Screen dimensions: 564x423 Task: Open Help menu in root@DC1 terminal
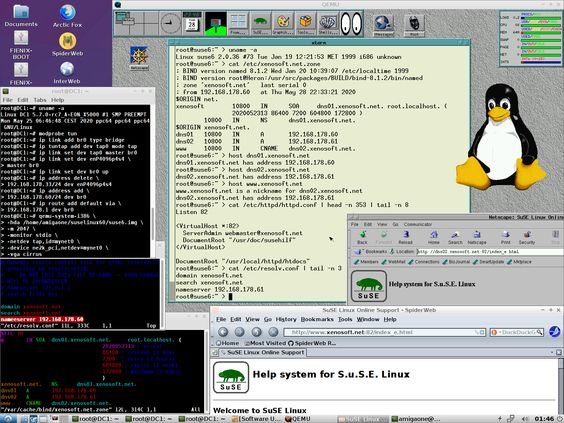click(58, 100)
